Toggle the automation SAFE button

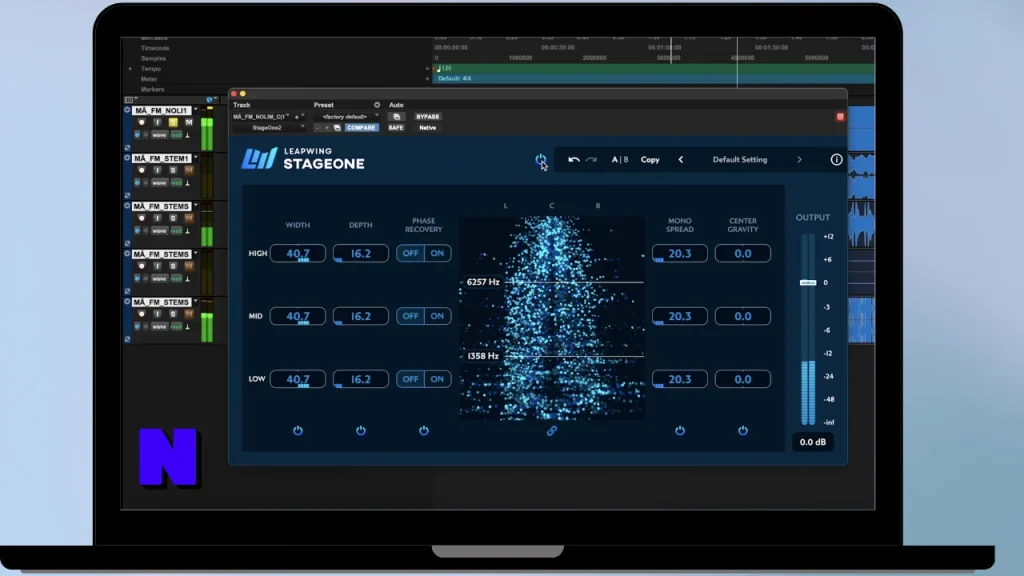396,128
